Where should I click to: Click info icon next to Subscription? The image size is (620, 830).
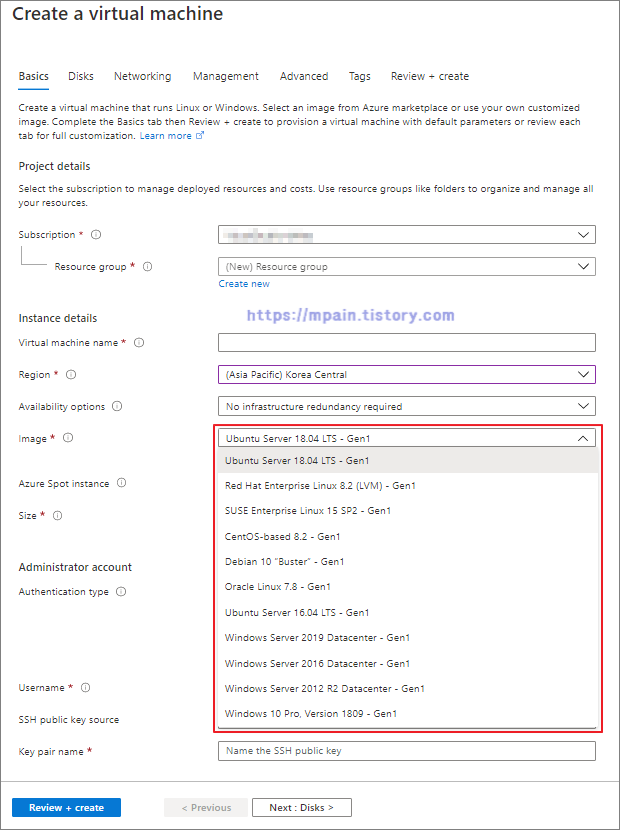96,234
